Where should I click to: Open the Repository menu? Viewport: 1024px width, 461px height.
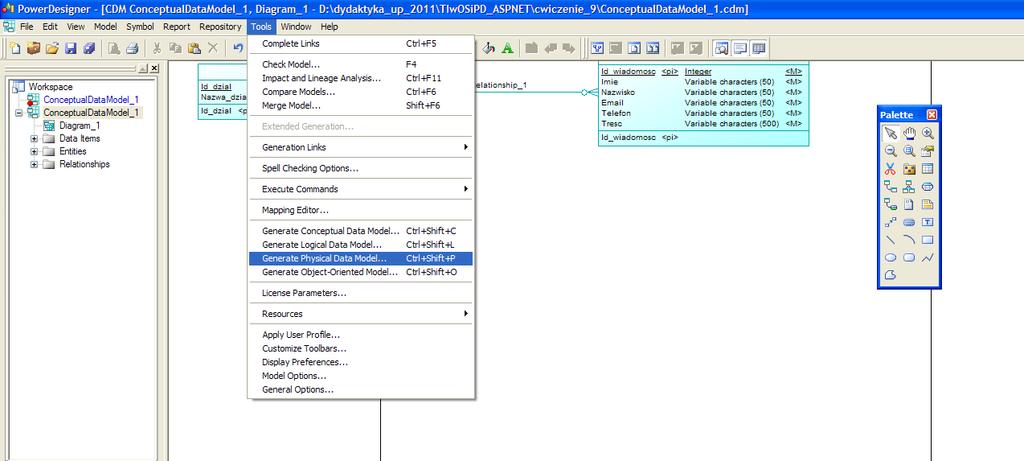220,27
